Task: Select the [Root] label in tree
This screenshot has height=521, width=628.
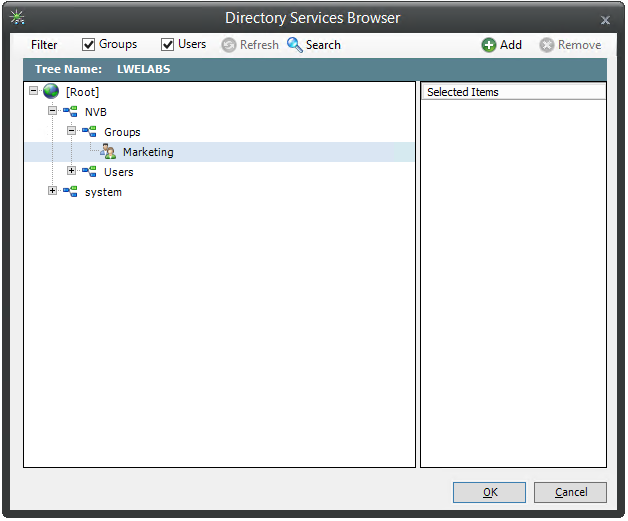Action: tap(83, 92)
